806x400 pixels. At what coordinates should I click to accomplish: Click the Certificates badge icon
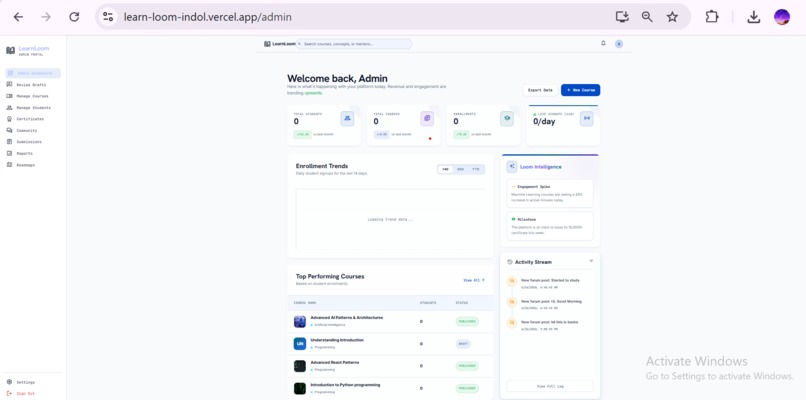pos(9,119)
